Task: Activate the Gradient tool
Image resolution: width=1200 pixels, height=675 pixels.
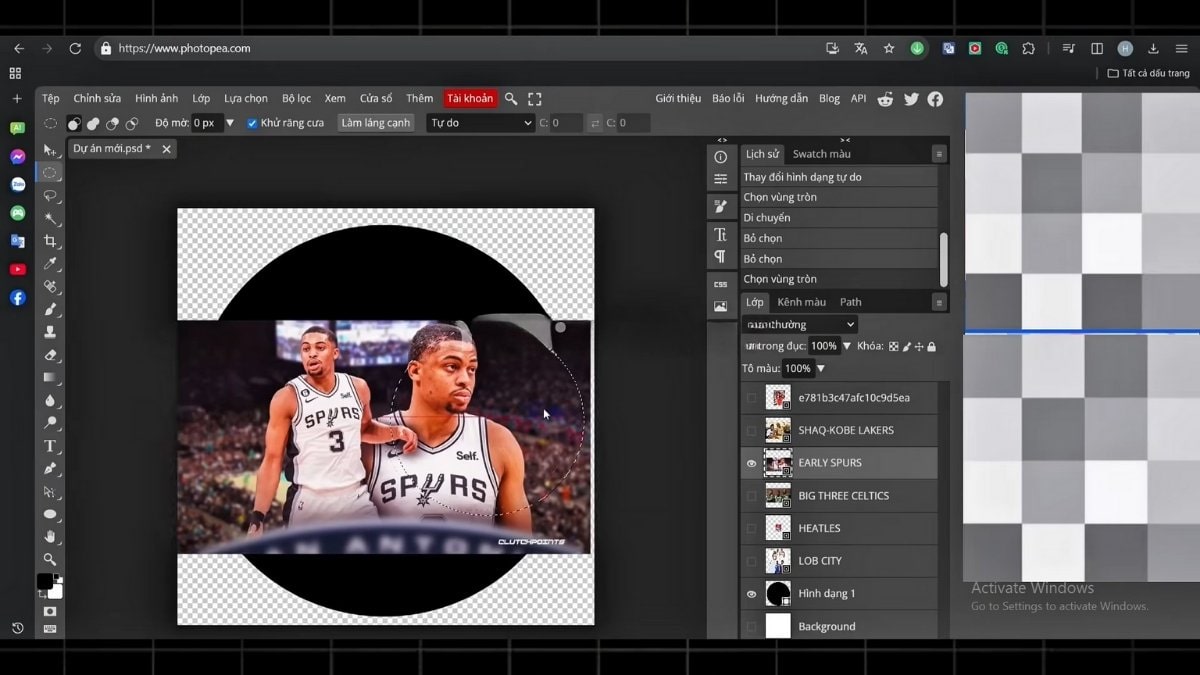Action: pos(50,375)
